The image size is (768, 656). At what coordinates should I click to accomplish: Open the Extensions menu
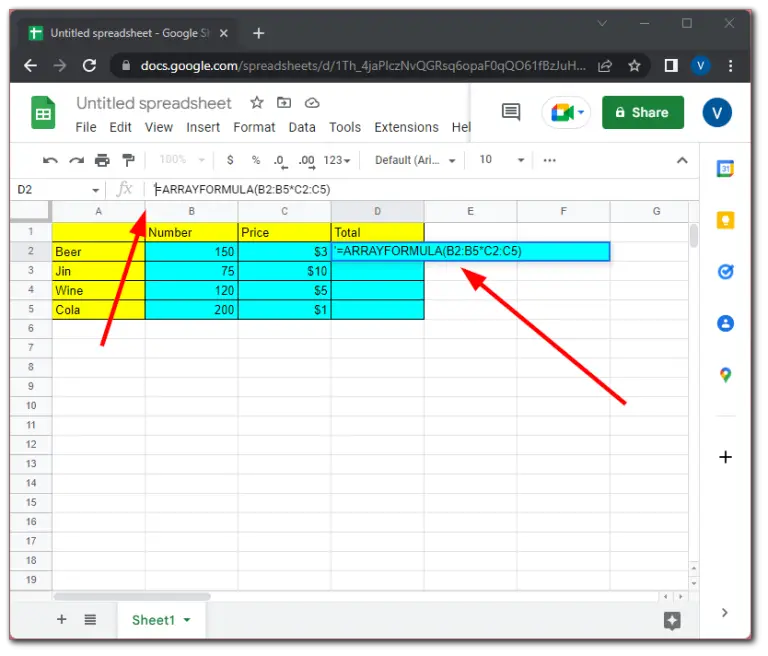[407, 127]
